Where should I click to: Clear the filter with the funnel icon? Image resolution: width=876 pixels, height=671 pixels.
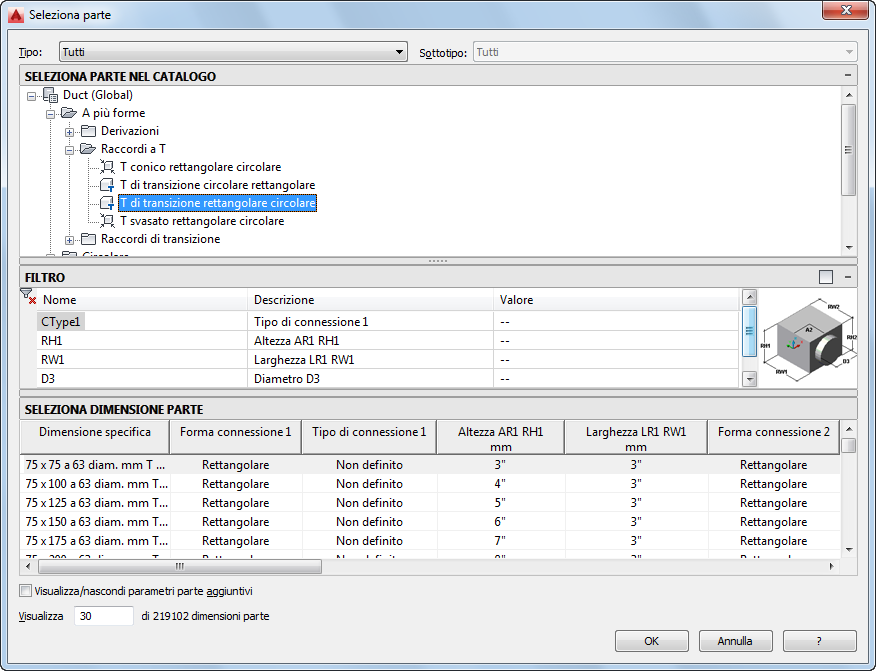28,296
